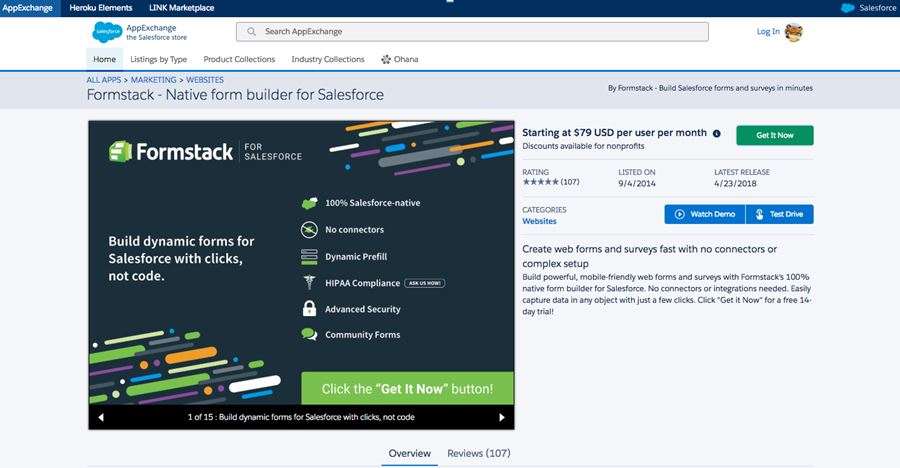This screenshot has width=900, height=468.
Task: Click the Dynamic Prefill icon
Action: 309,257
